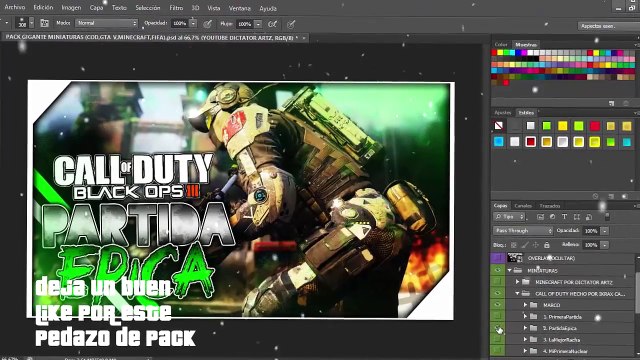Click new style icon in Estilos footer

(x=611, y=196)
